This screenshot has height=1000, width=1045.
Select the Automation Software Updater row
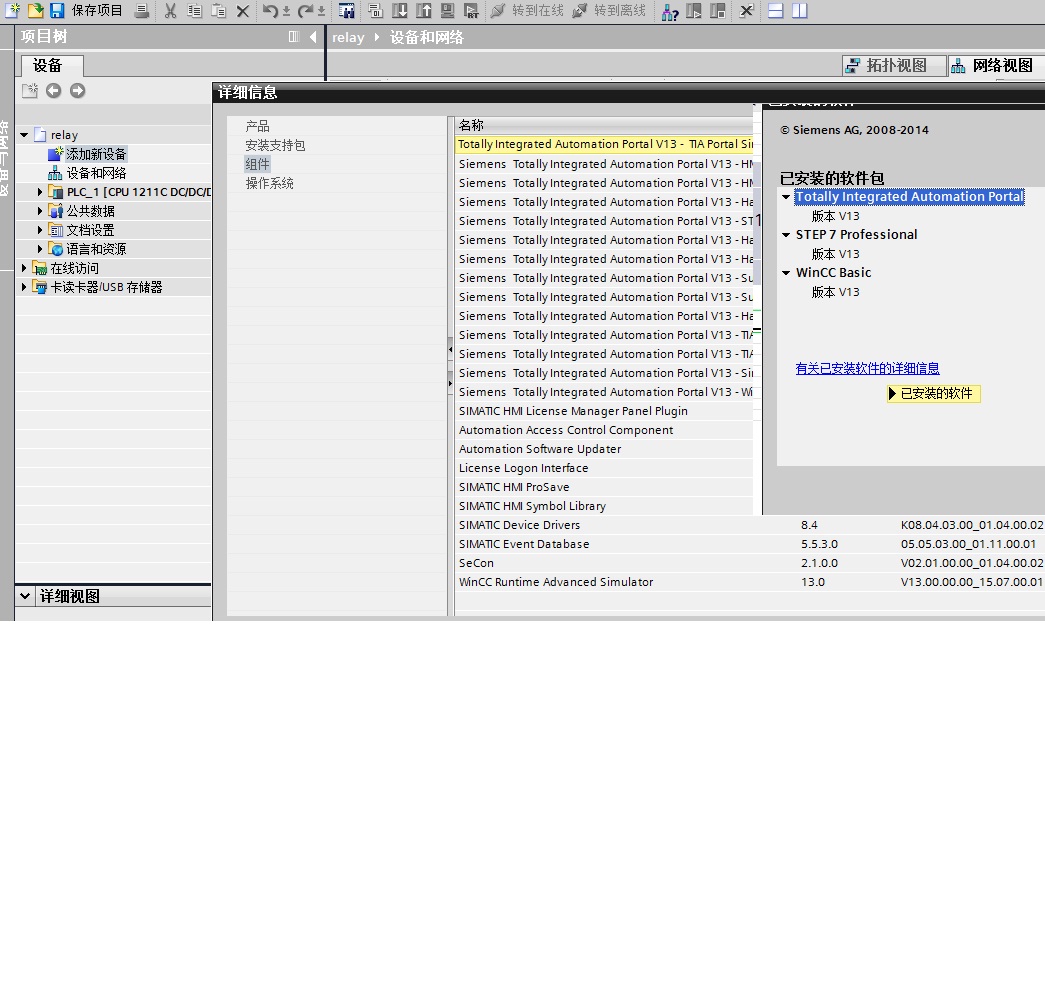(x=604, y=449)
